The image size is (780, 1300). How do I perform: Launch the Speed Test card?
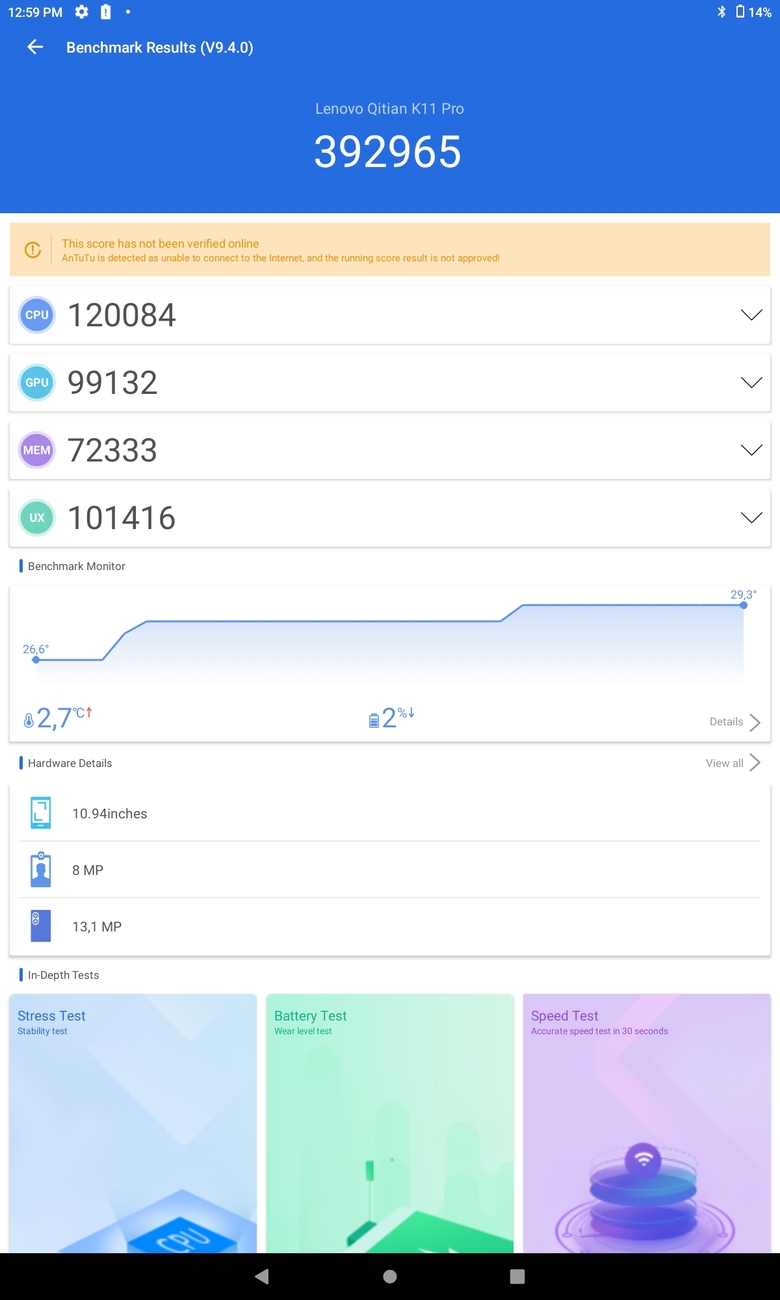647,1123
